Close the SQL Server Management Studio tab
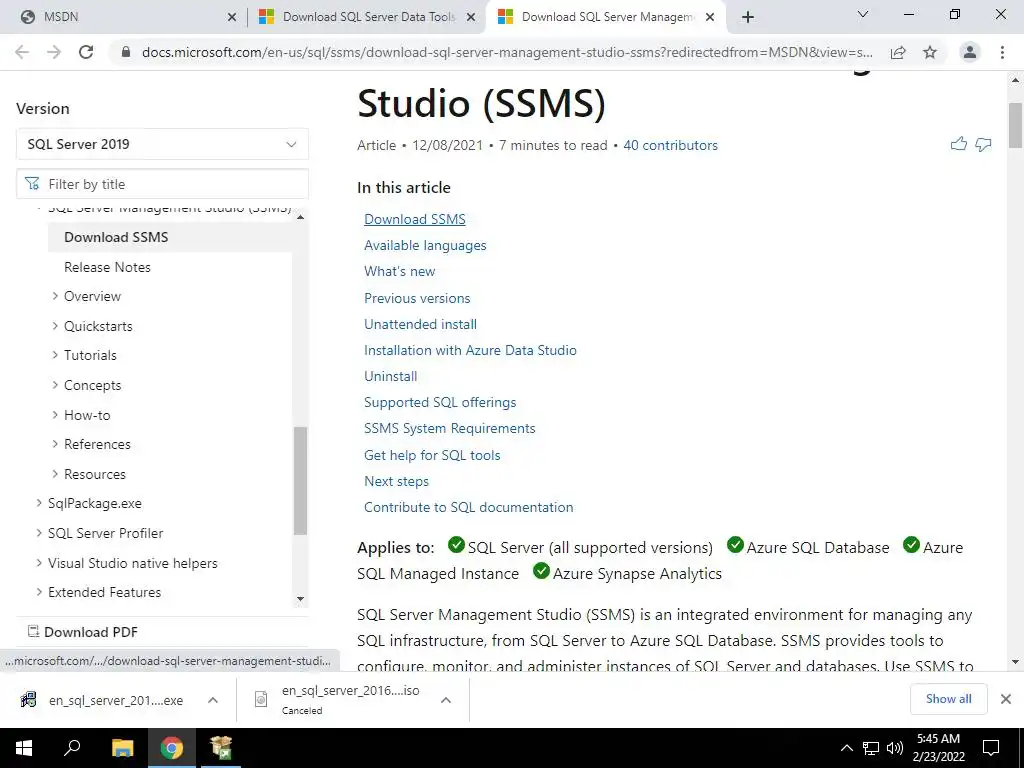 pos(710,18)
